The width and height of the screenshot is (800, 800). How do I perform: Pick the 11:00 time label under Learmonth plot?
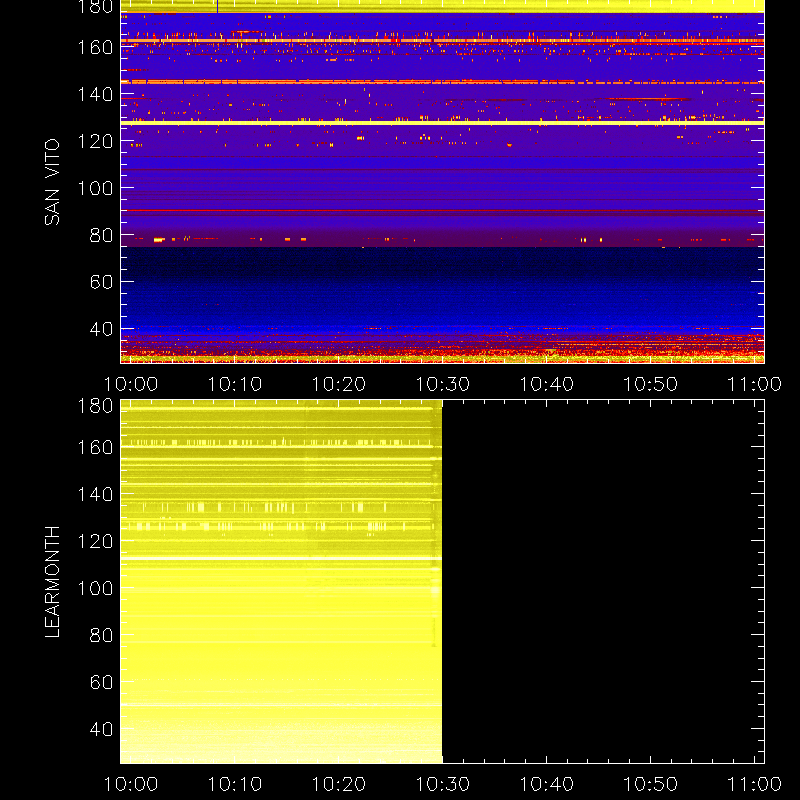tap(754, 784)
